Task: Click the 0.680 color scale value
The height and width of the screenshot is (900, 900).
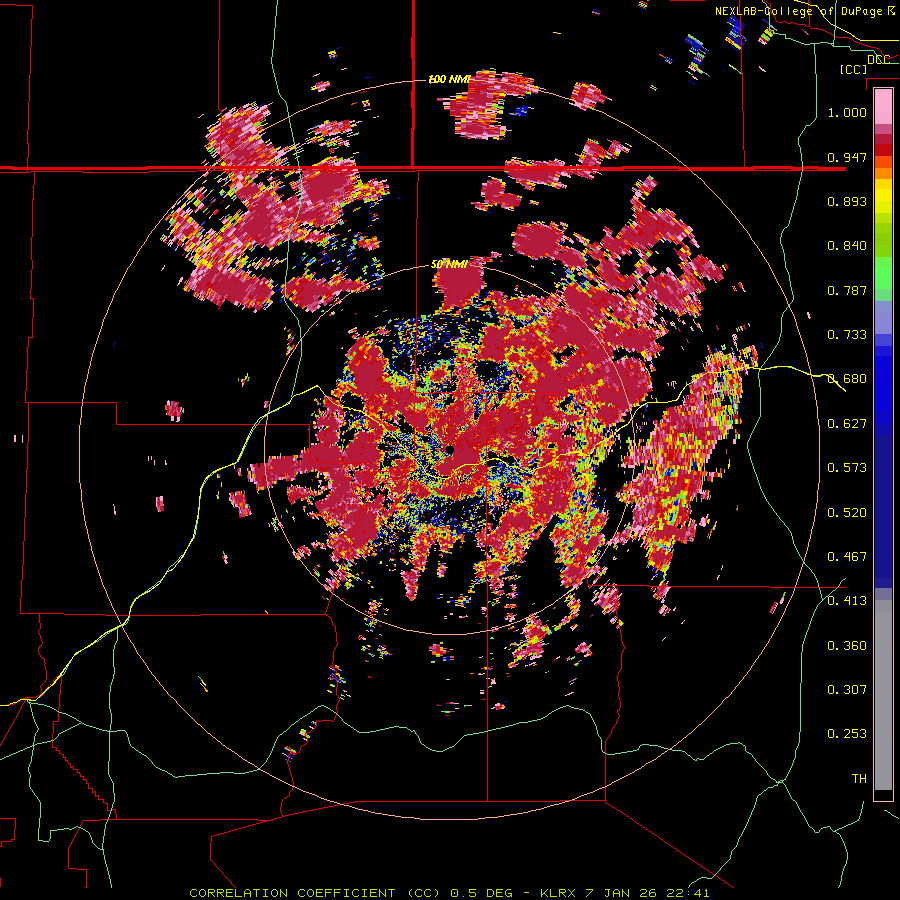Action: click(x=847, y=379)
